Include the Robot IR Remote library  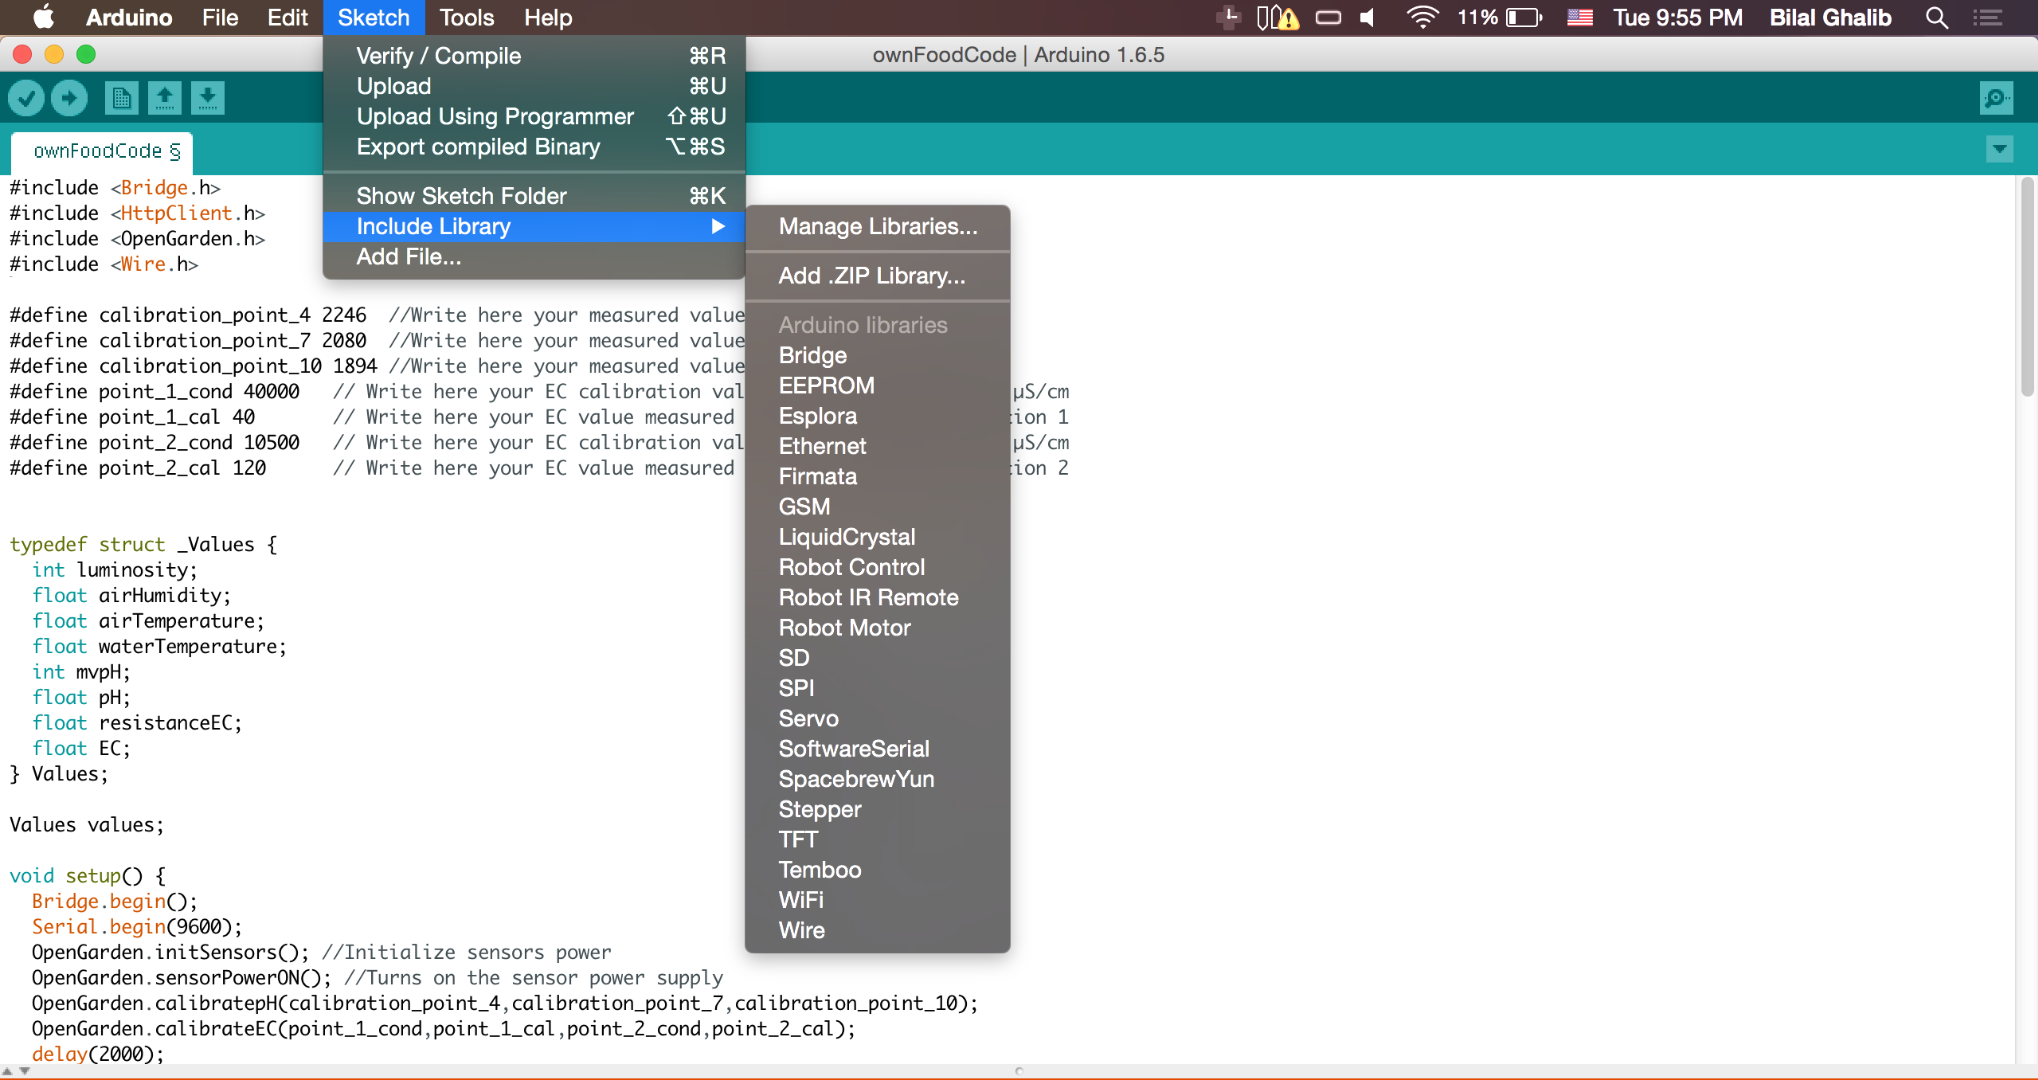tap(878, 598)
